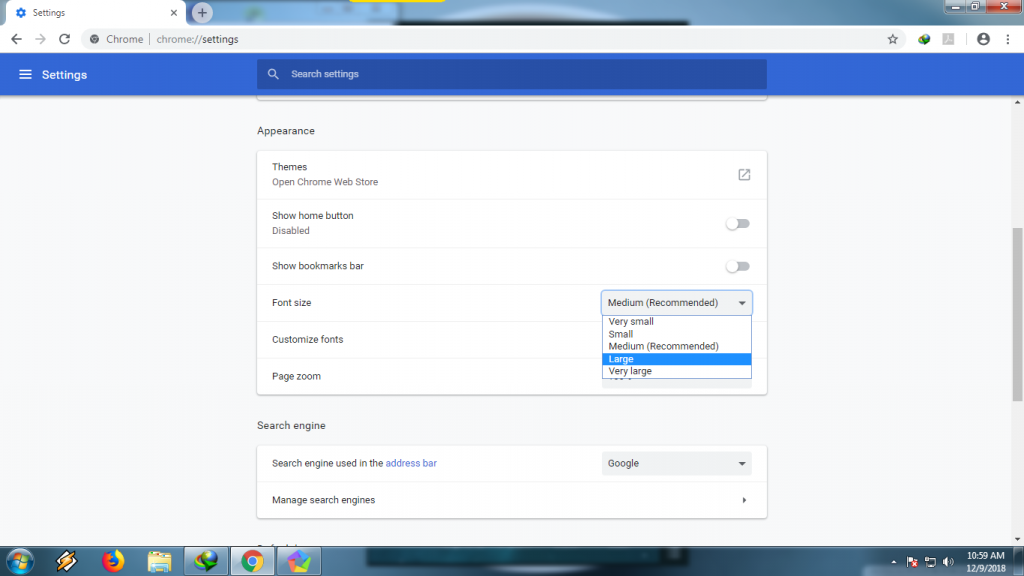Image resolution: width=1024 pixels, height=576 pixels.
Task: Open the Font size dropdown
Action: pyautogui.click(x=677, y=303)
